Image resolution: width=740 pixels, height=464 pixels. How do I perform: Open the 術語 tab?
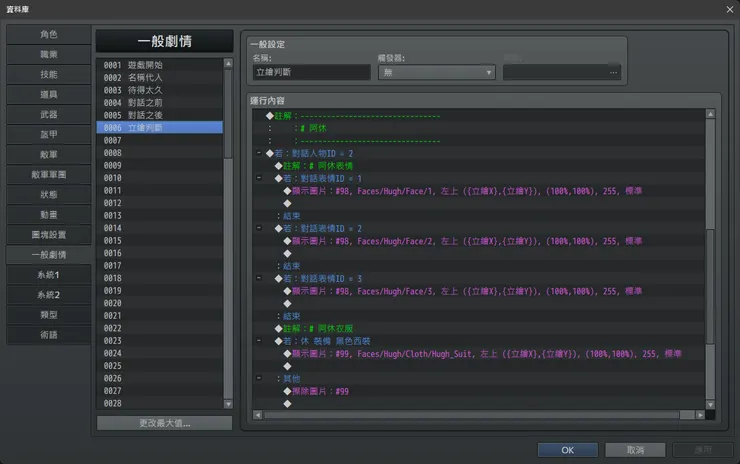[x=49, y=335]
